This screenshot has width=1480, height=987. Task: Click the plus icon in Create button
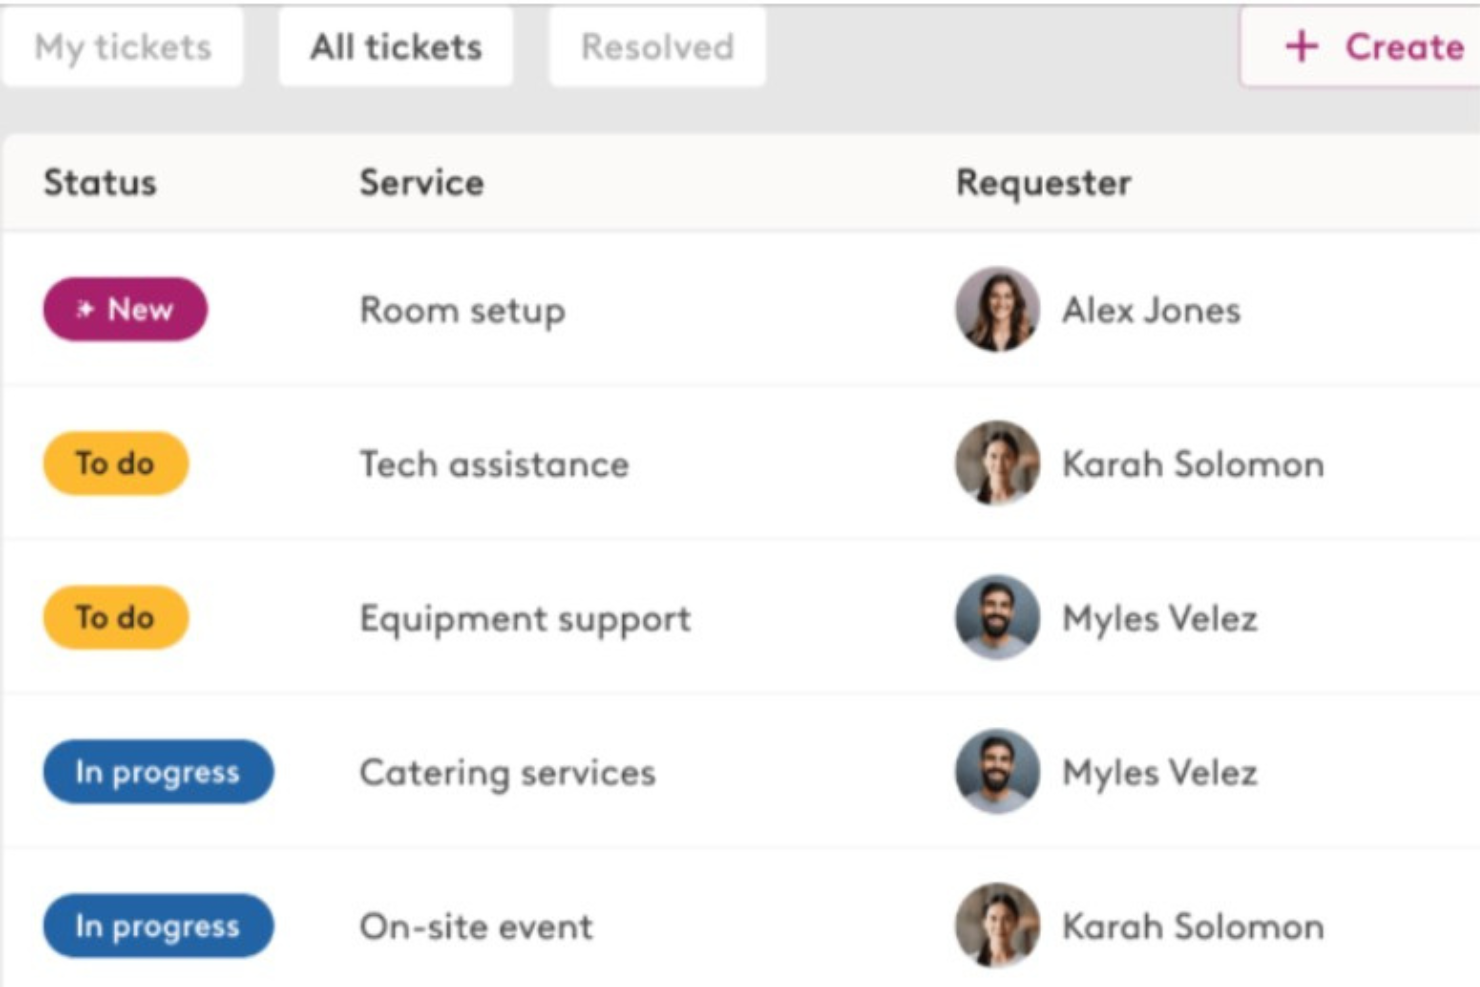(x=1301, y=47)
